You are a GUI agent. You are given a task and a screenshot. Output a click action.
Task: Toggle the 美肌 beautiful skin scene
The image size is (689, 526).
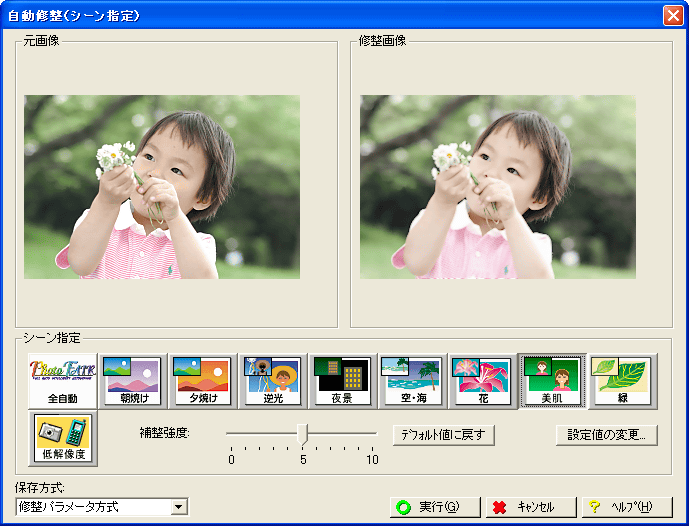point(552,381)
